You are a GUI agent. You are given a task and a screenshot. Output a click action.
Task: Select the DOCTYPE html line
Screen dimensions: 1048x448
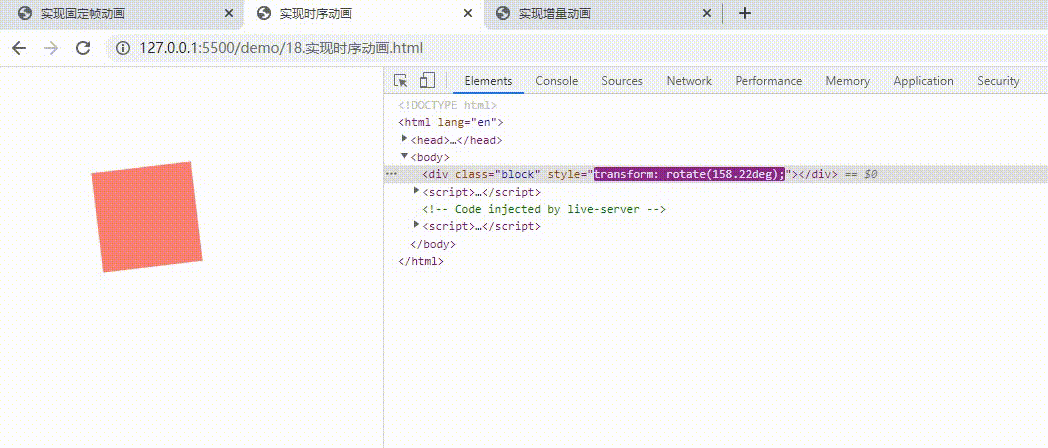coord(448,105)
